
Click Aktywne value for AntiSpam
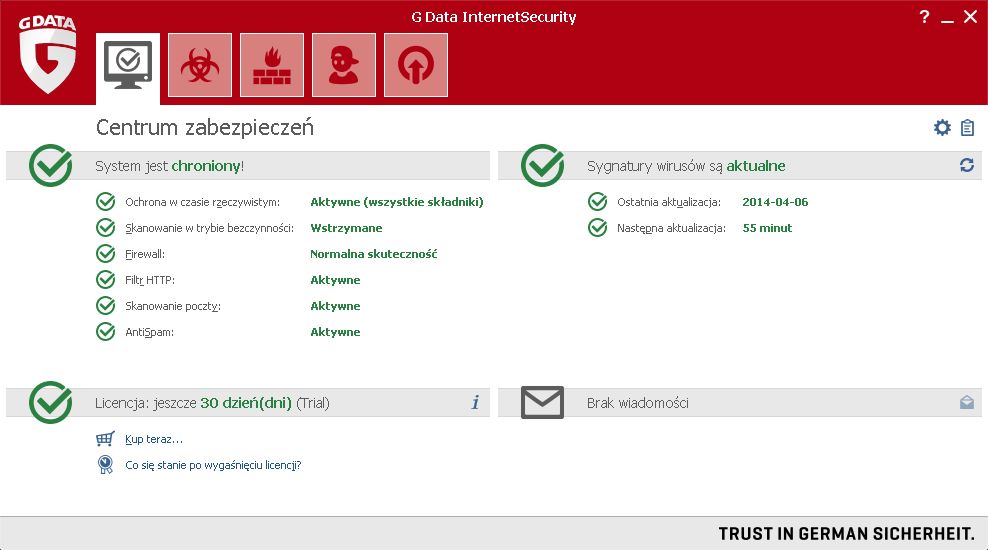[335, 332]
